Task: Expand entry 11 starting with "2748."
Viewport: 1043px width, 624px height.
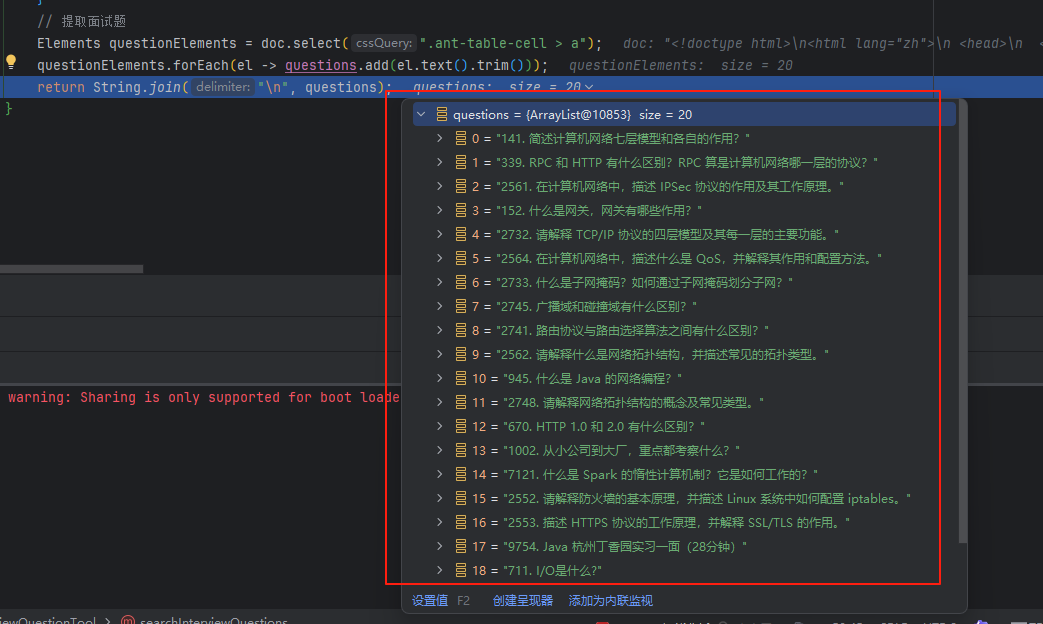Action: tap(440, 402)
